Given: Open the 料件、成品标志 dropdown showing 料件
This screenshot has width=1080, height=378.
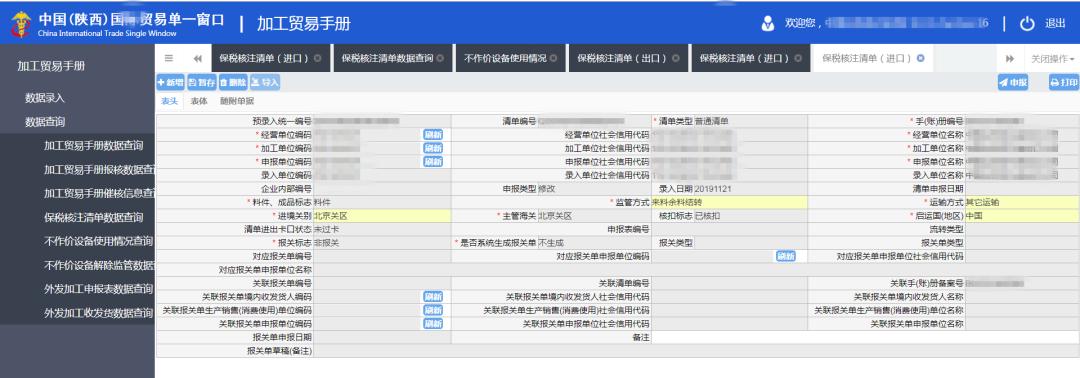Looking at the screenshot, I should (382, 202).
